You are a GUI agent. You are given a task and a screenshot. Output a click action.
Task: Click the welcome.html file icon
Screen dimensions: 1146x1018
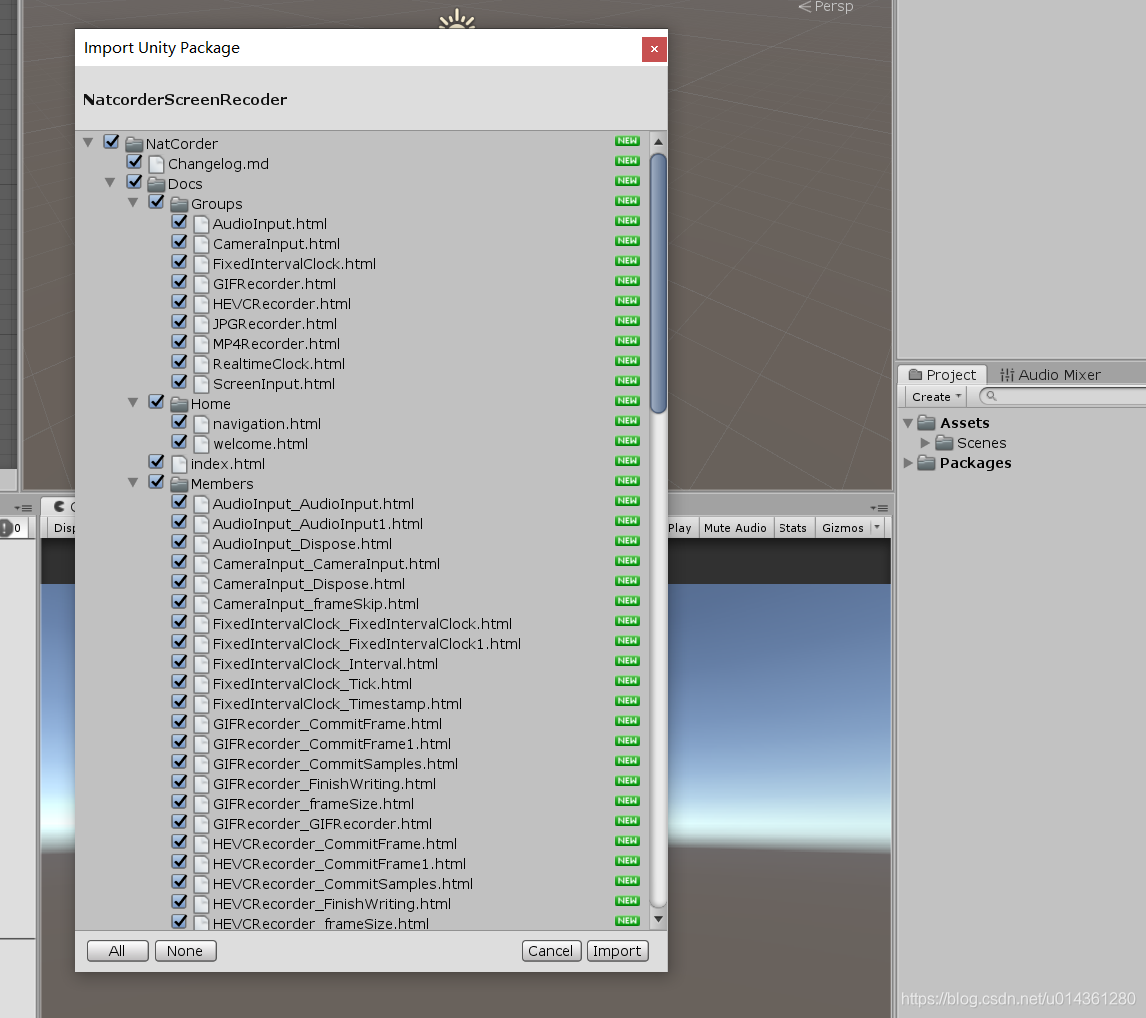(201, 444)
